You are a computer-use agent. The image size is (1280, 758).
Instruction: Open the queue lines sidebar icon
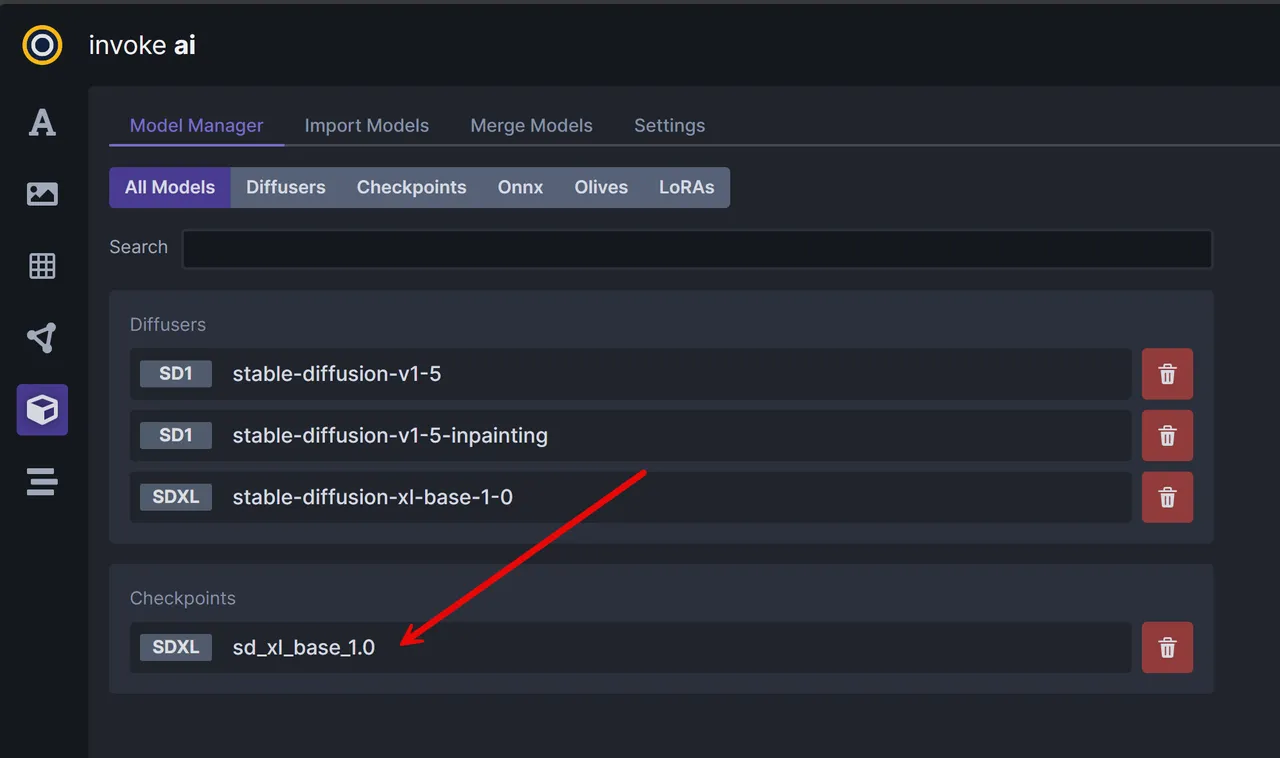42,482
